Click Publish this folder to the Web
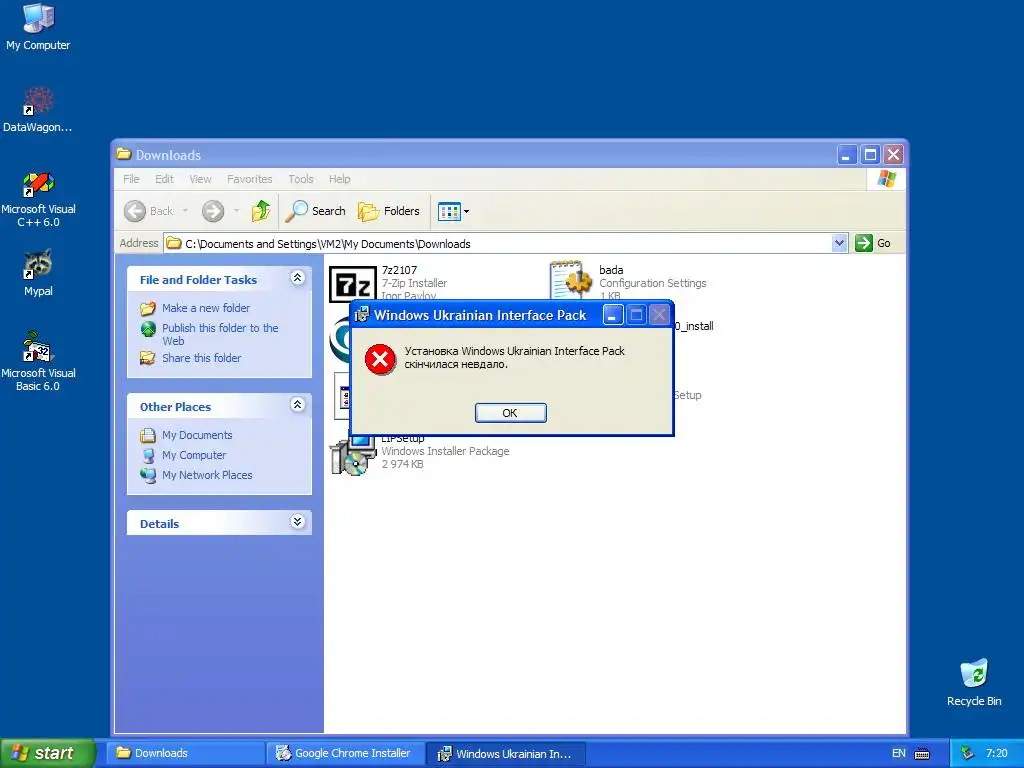 [220, 334]
